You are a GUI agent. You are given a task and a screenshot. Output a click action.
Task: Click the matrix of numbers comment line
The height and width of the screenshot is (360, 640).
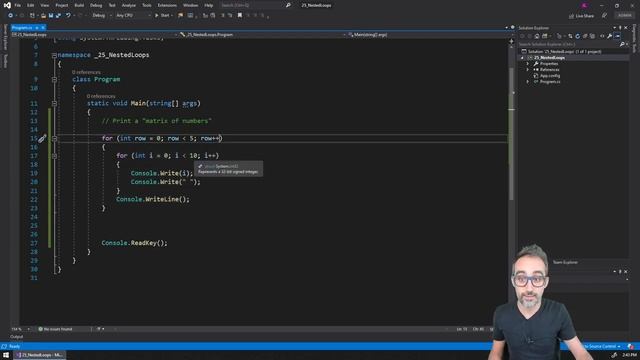coord(156,121)
